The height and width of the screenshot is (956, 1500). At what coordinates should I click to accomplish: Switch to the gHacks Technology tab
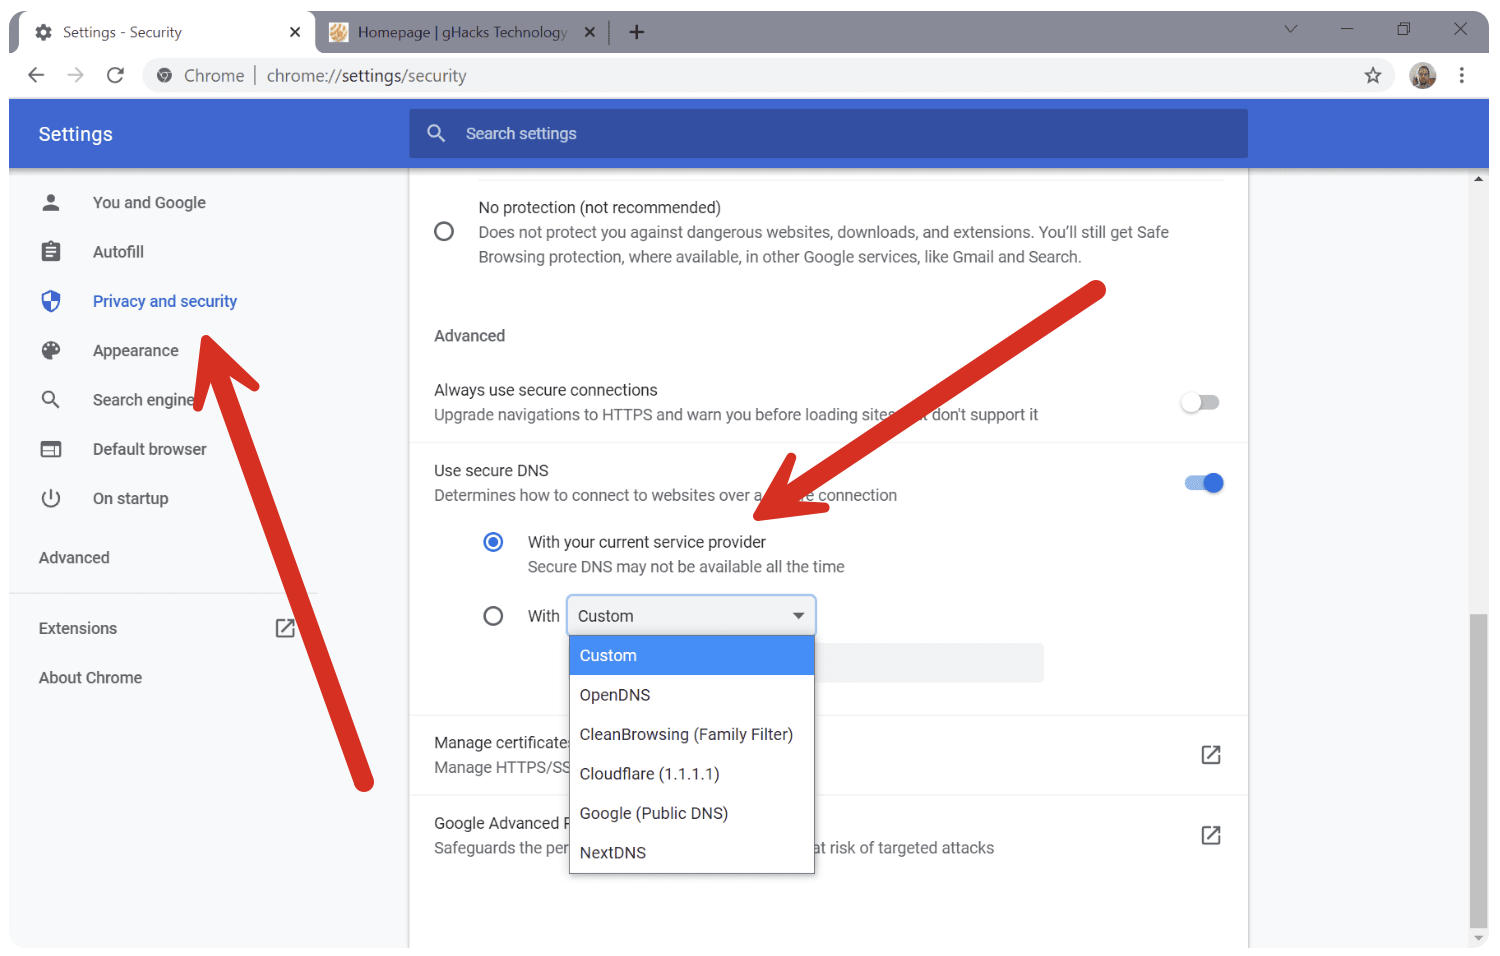pyautogui.click(x=463, y=32)
